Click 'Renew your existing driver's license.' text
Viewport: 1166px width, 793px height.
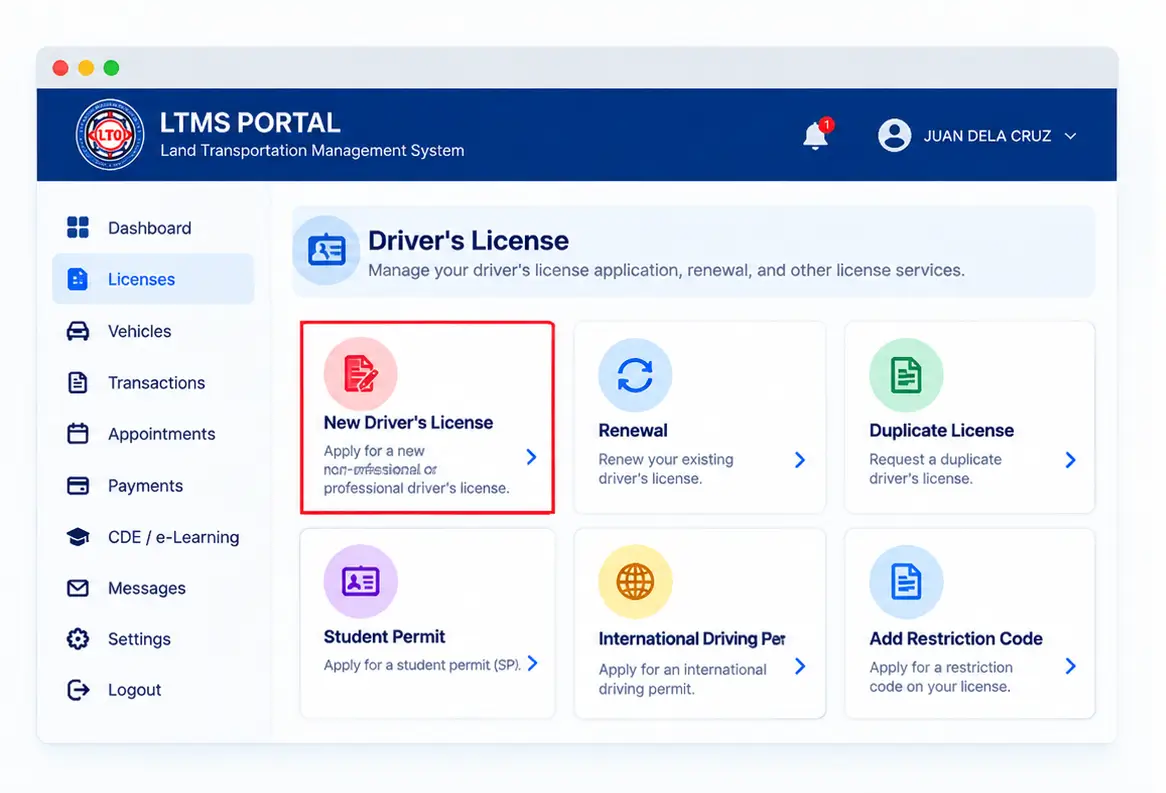pyautogui.click(x=666, y=469)
